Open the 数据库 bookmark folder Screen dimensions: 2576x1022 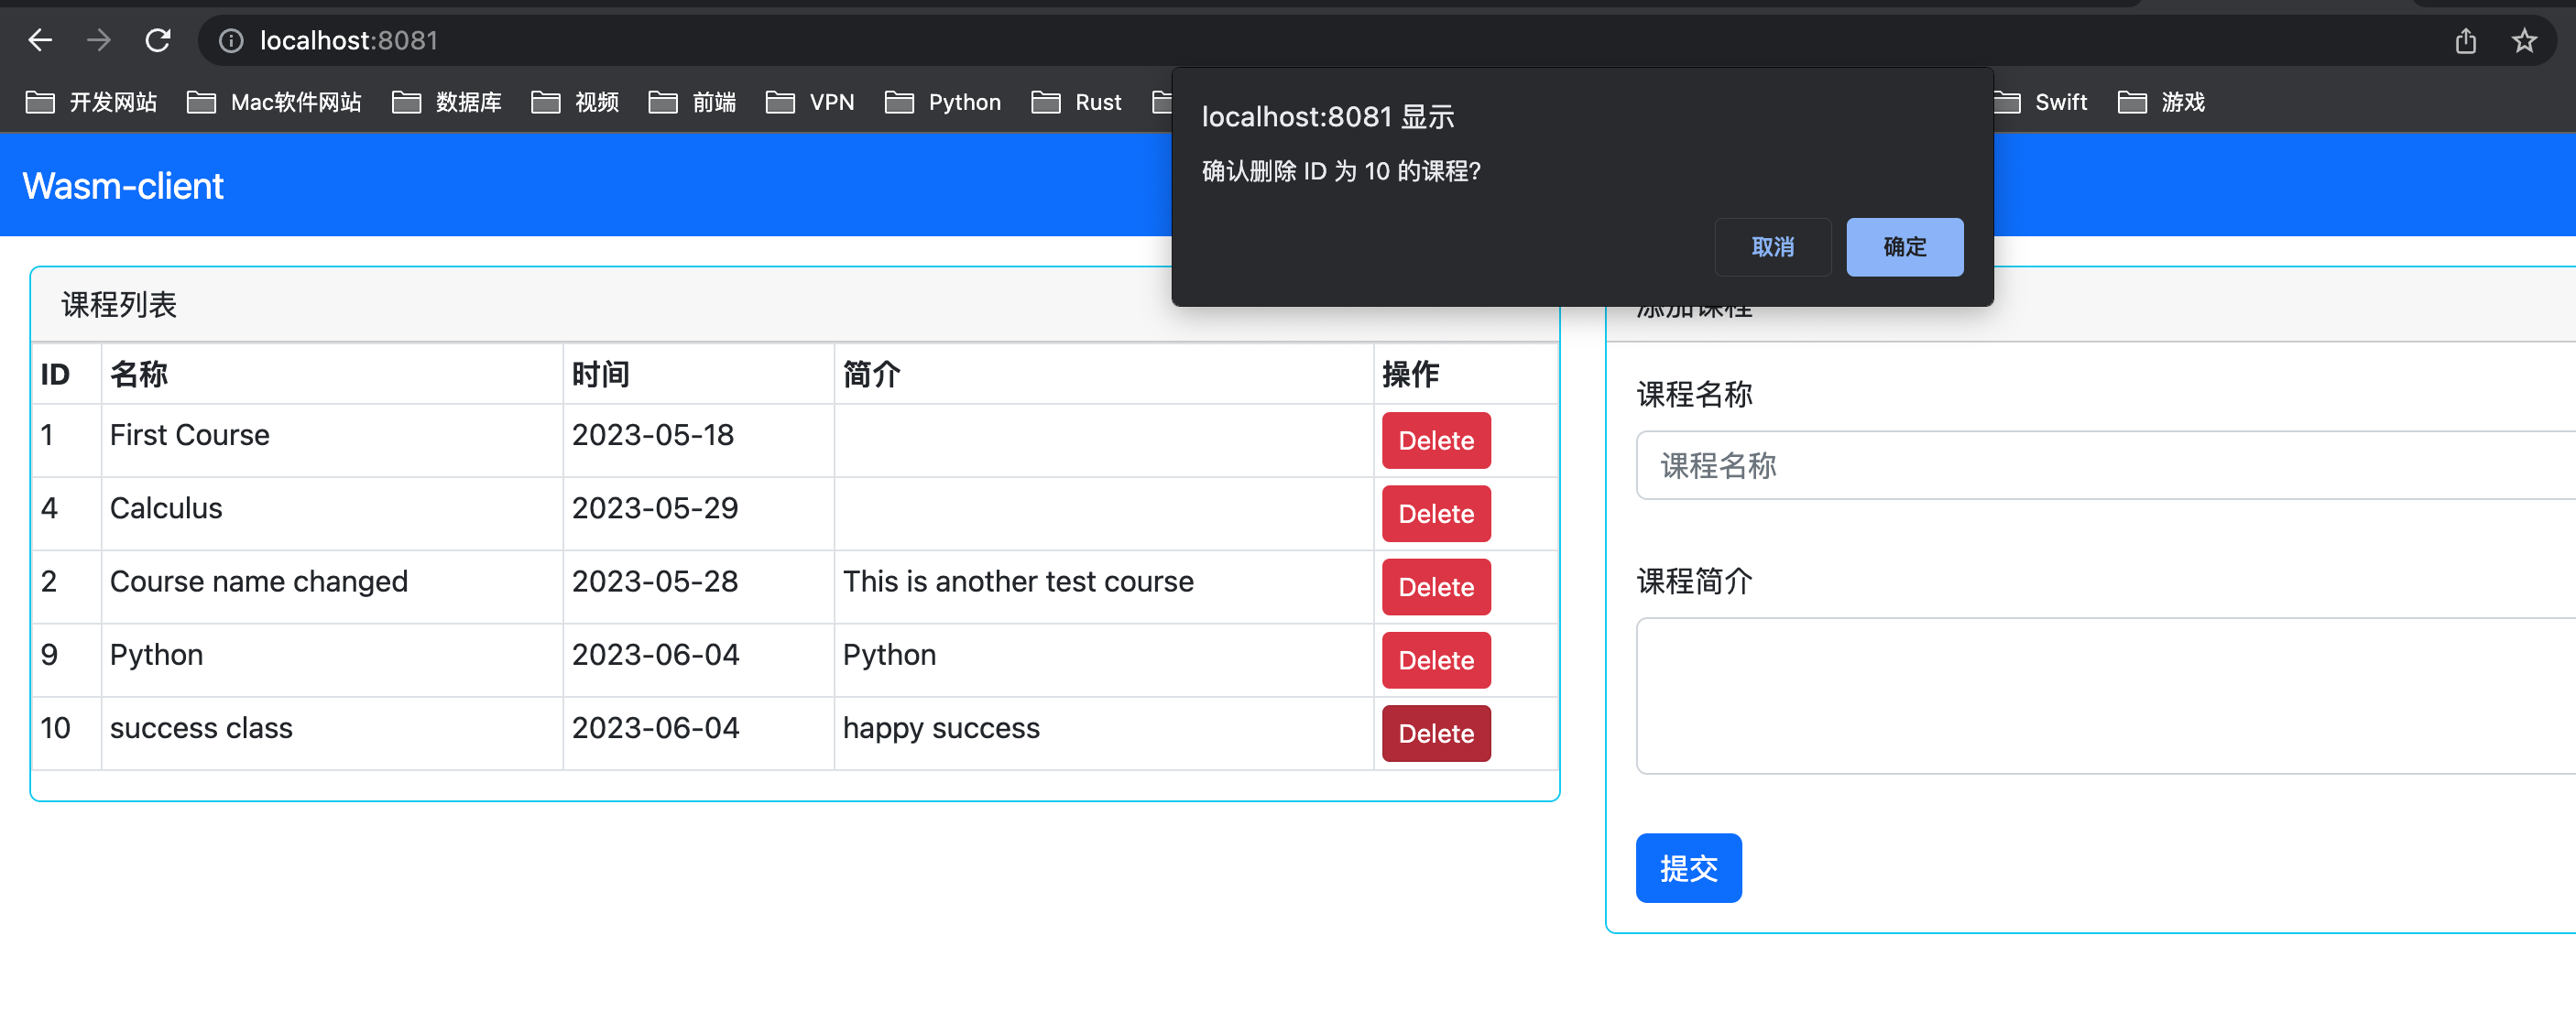(447, 102)
